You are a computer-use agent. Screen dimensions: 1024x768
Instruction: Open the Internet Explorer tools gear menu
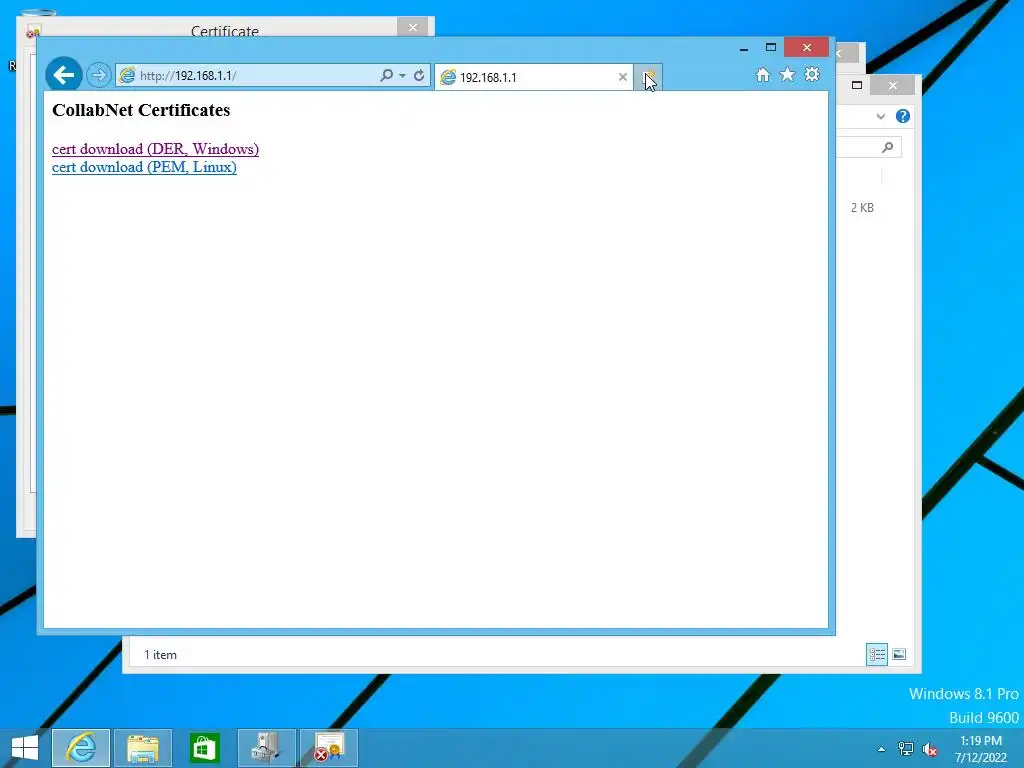click(812, 74)
